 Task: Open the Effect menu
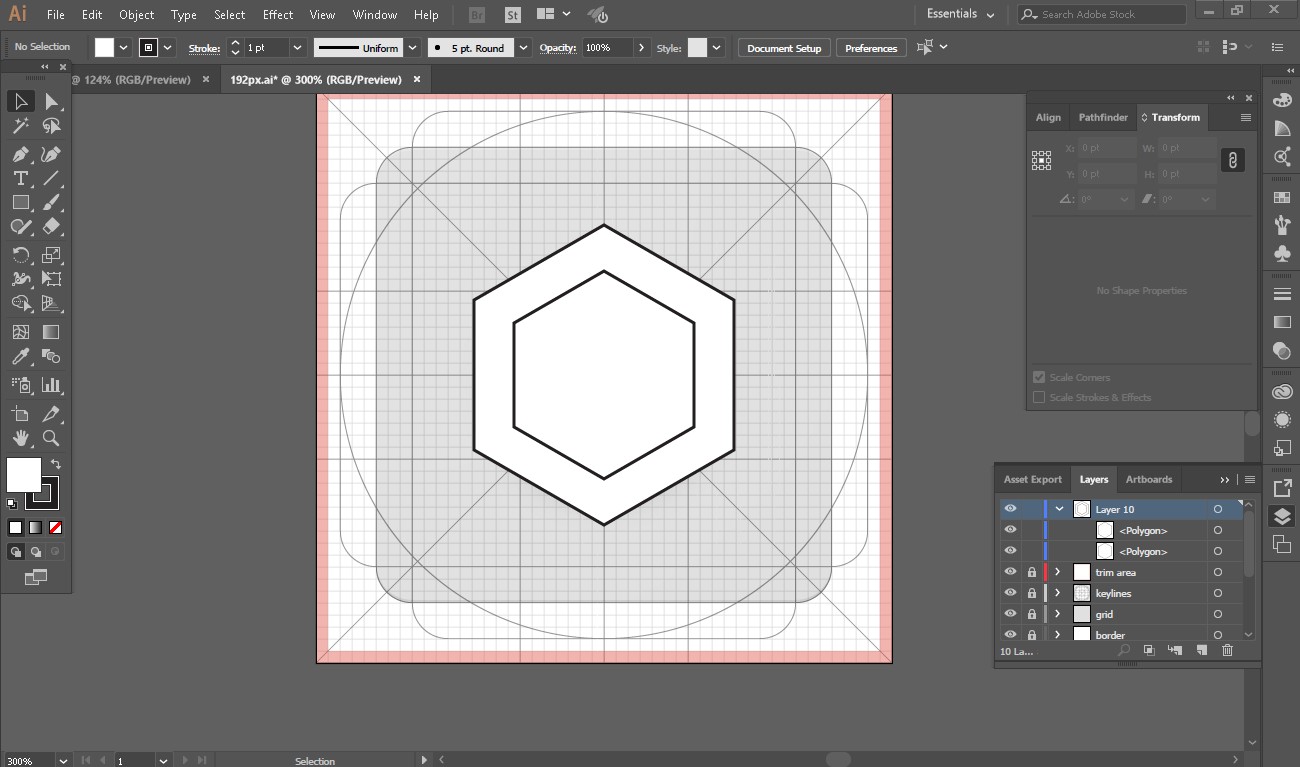(278, 15)
